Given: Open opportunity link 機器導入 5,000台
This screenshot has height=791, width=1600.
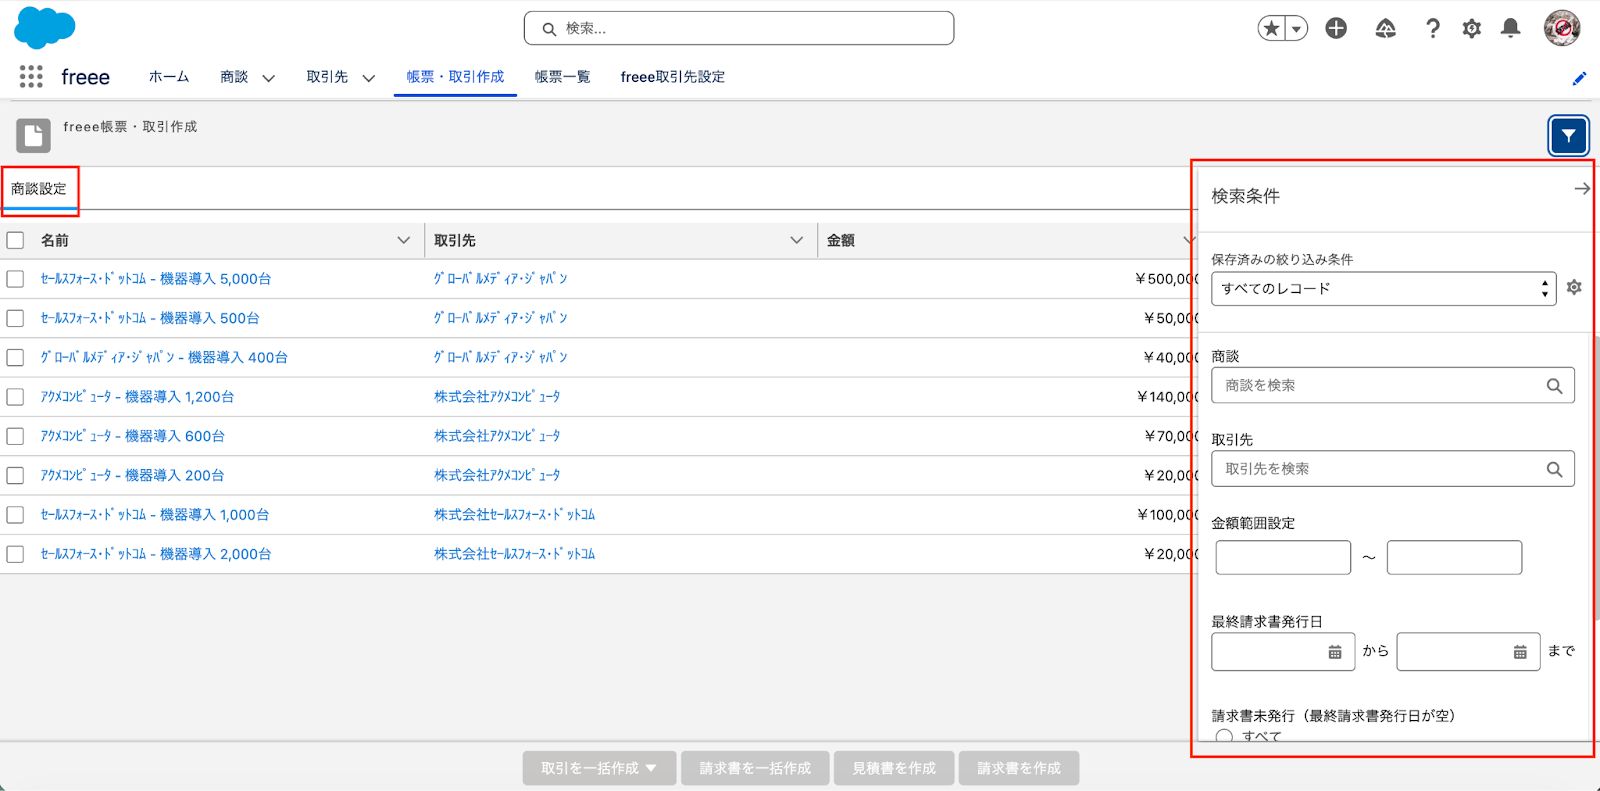Looking at the screenshot, I should [x=156, y=279].
